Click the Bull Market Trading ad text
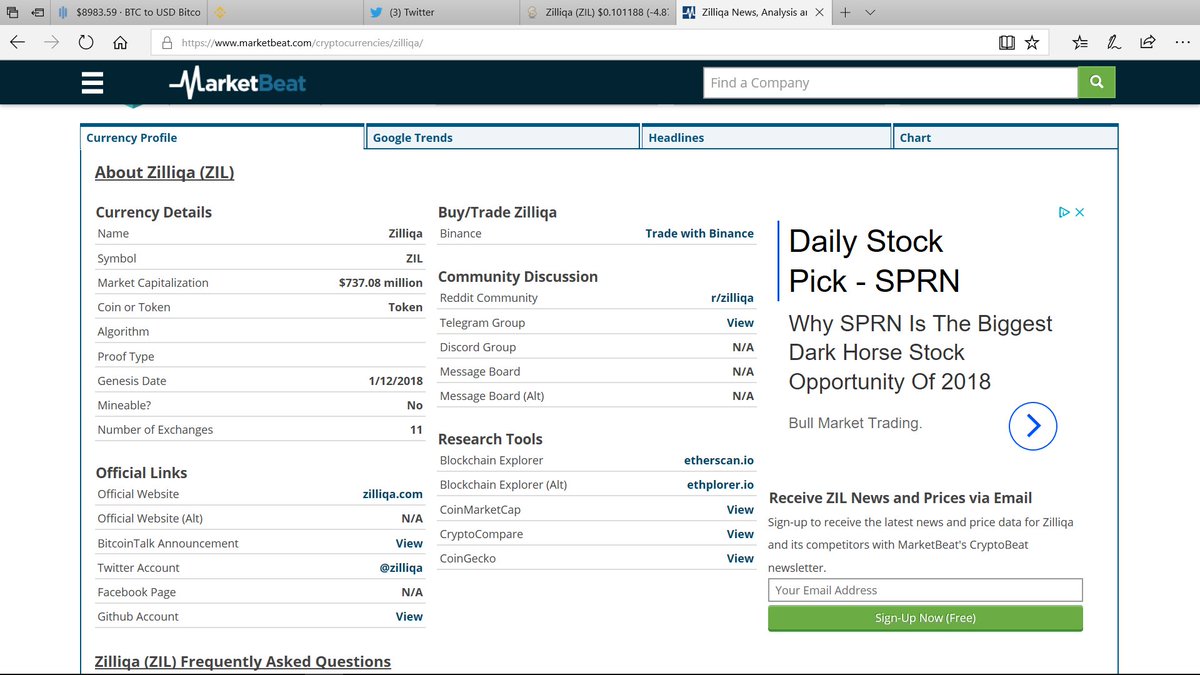The height and width of the screenshot is (675, 1200). pos(855,423)
